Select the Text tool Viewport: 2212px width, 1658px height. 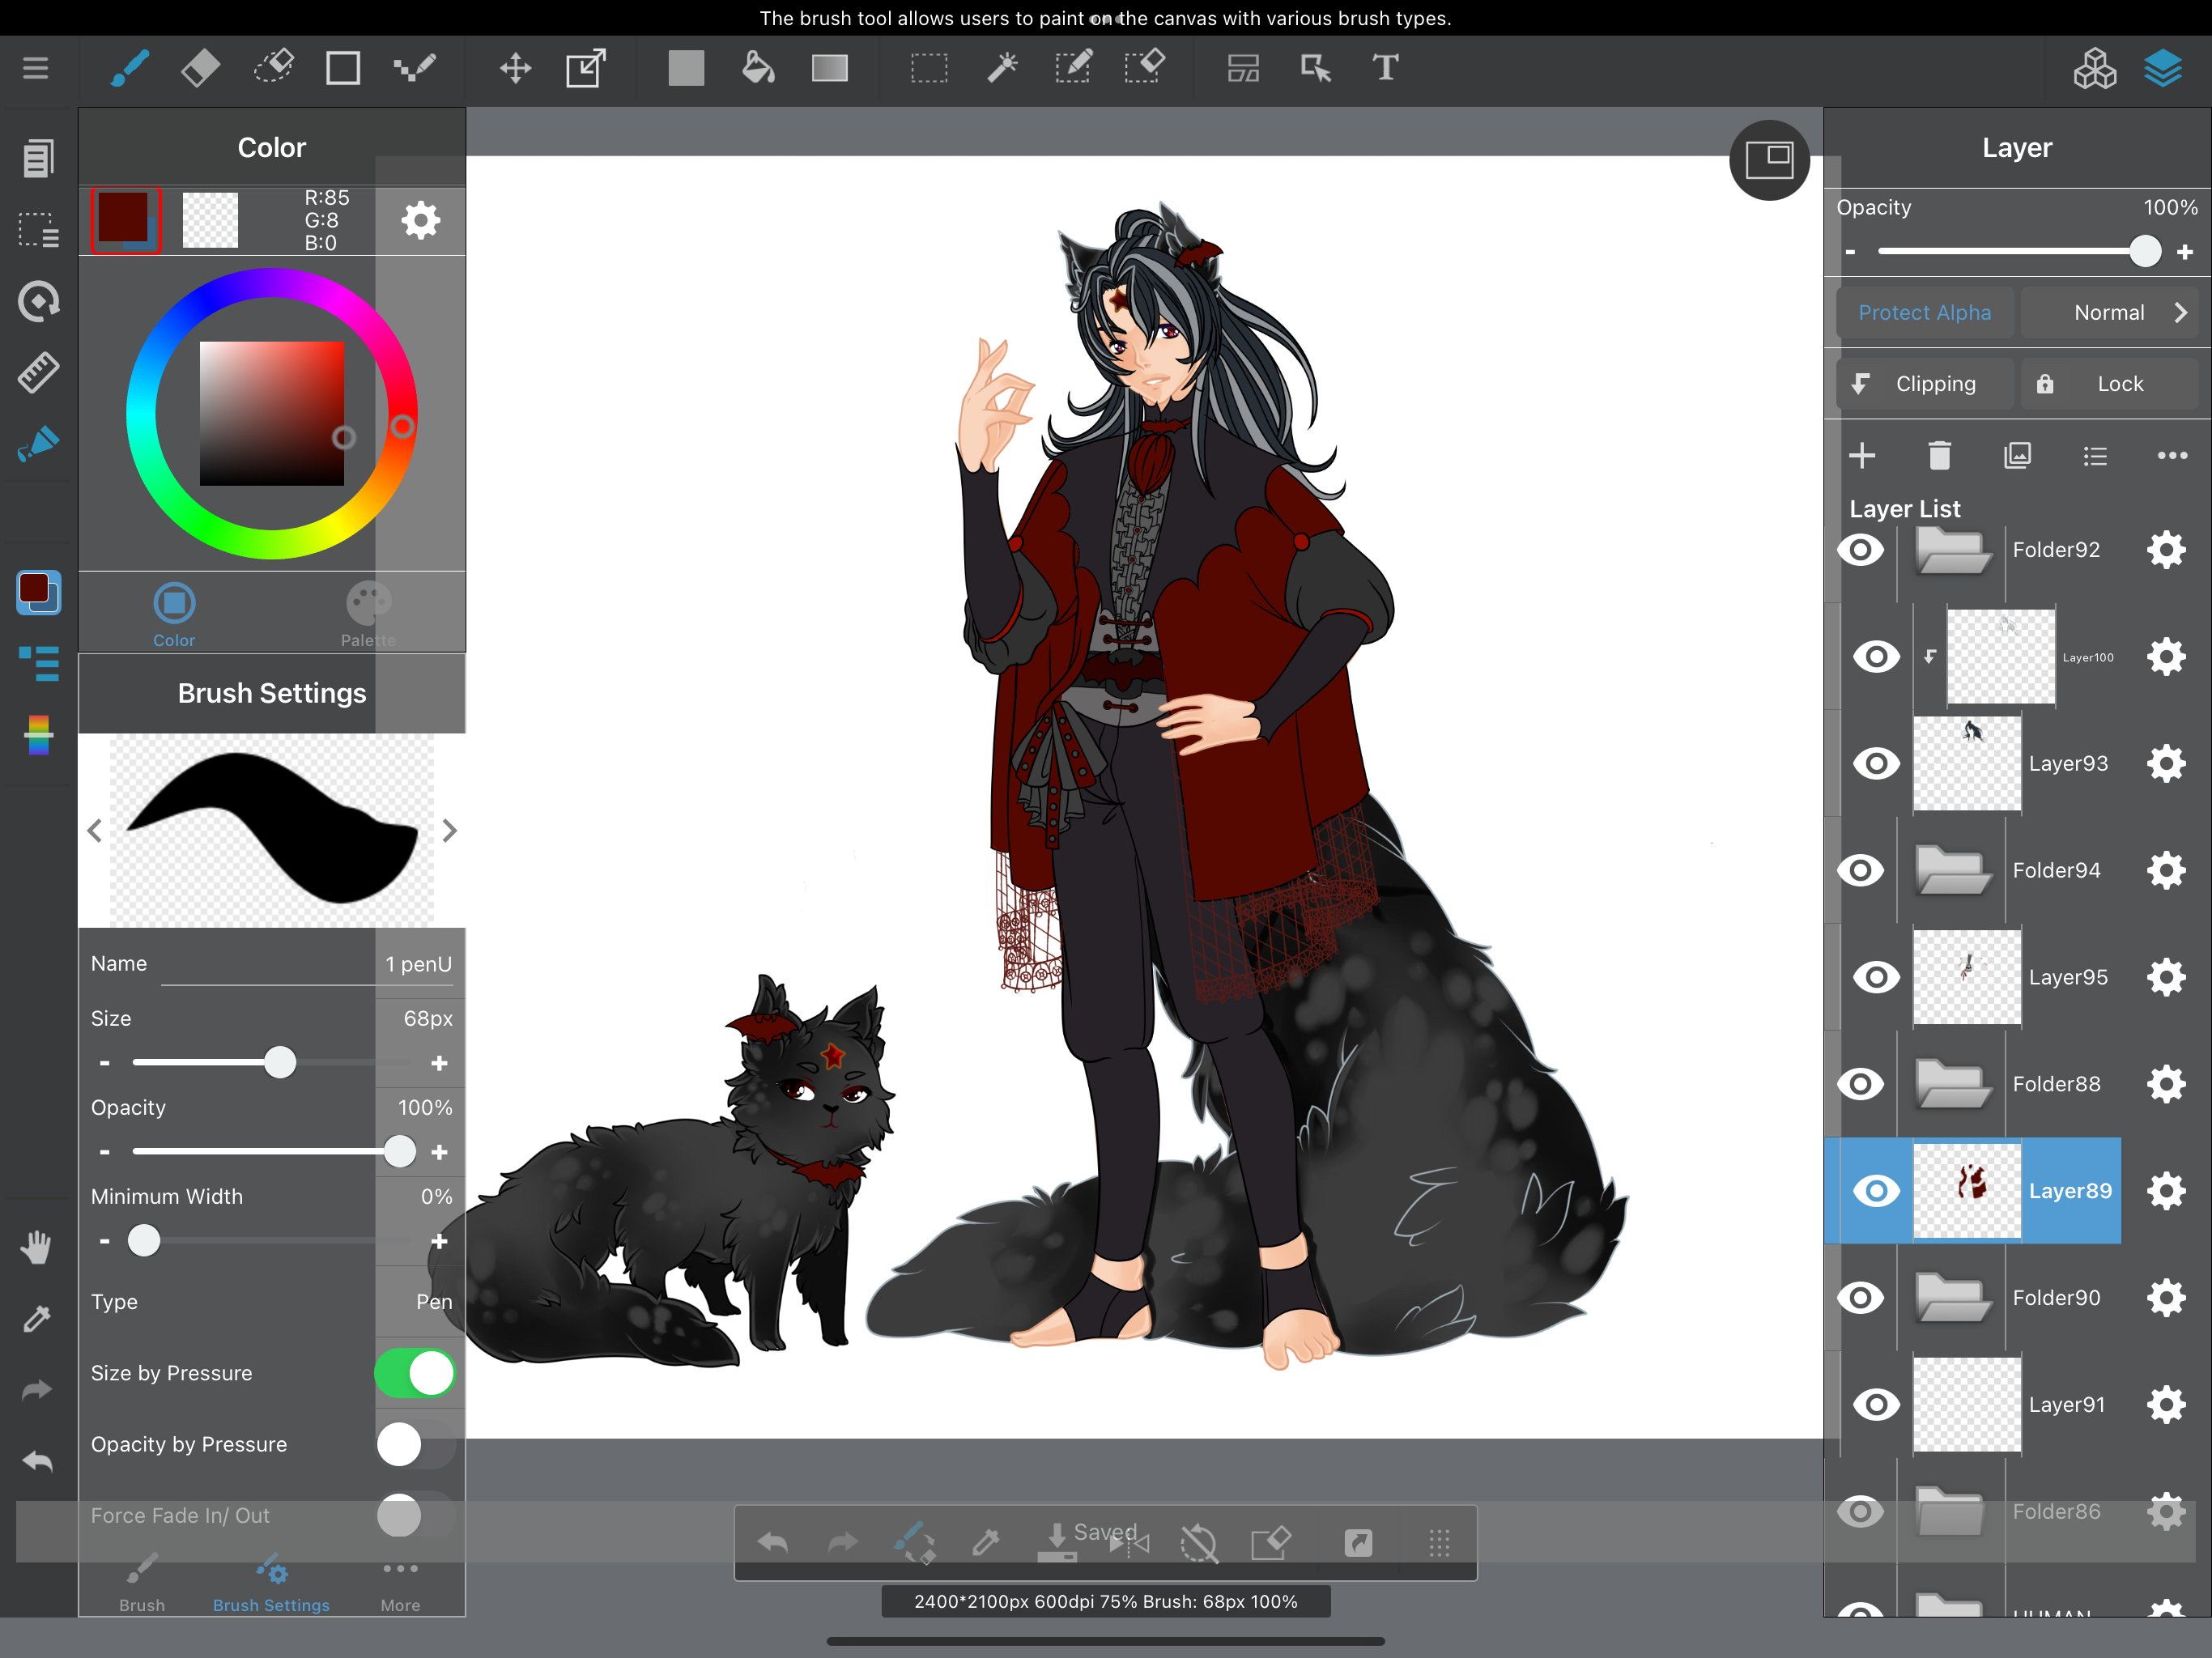[1385, 68]
